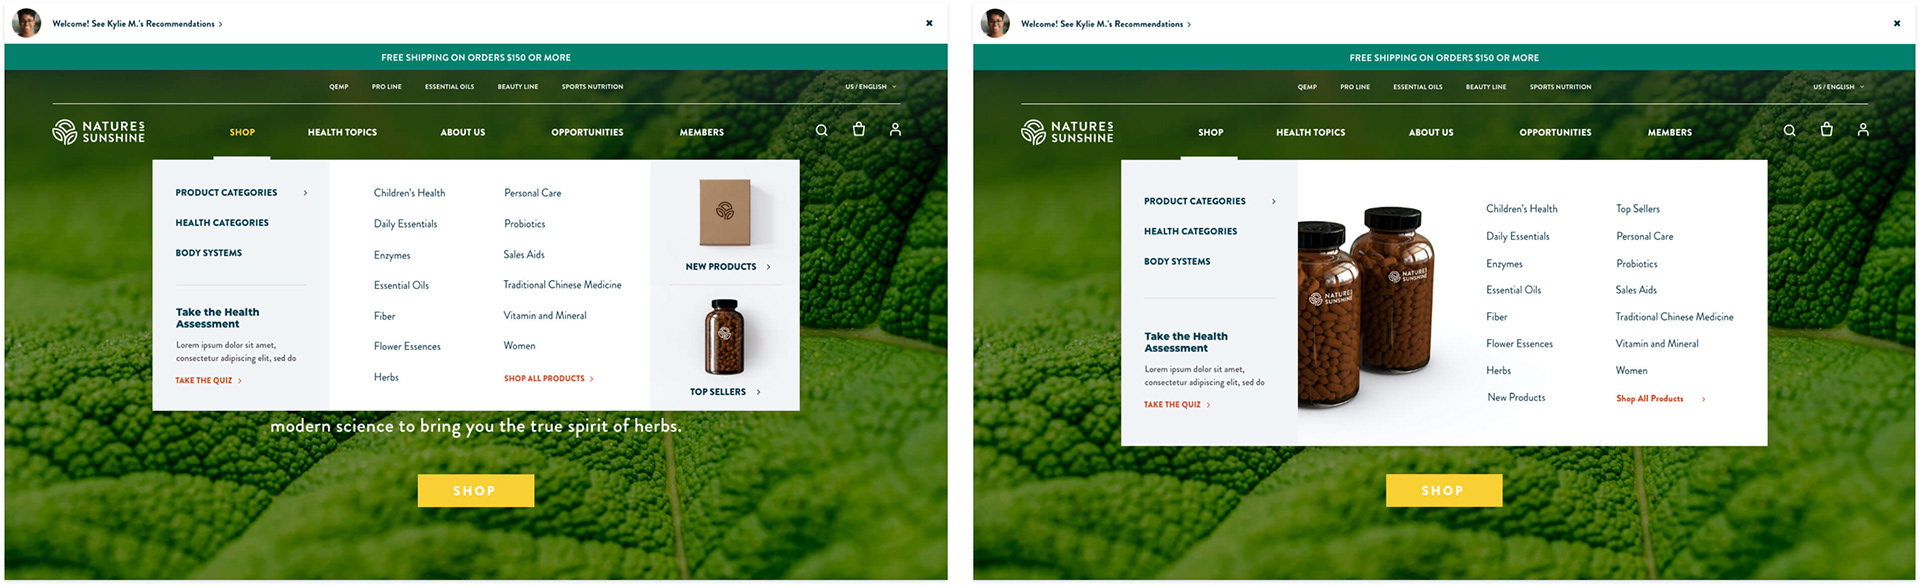Click the yellow SHOP button in left mockup
Screen dimensions: 1920x586
(475, 491)
